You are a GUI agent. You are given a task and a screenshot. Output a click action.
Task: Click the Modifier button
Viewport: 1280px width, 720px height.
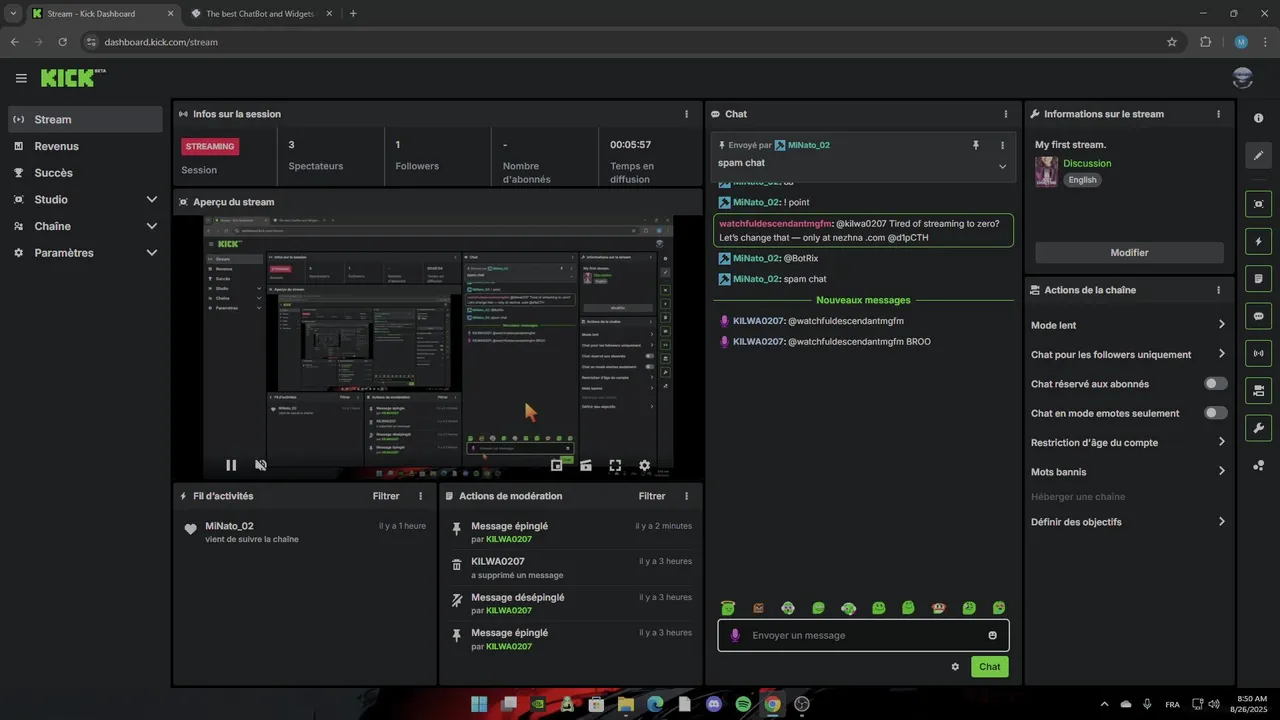tap(1129, 253)
